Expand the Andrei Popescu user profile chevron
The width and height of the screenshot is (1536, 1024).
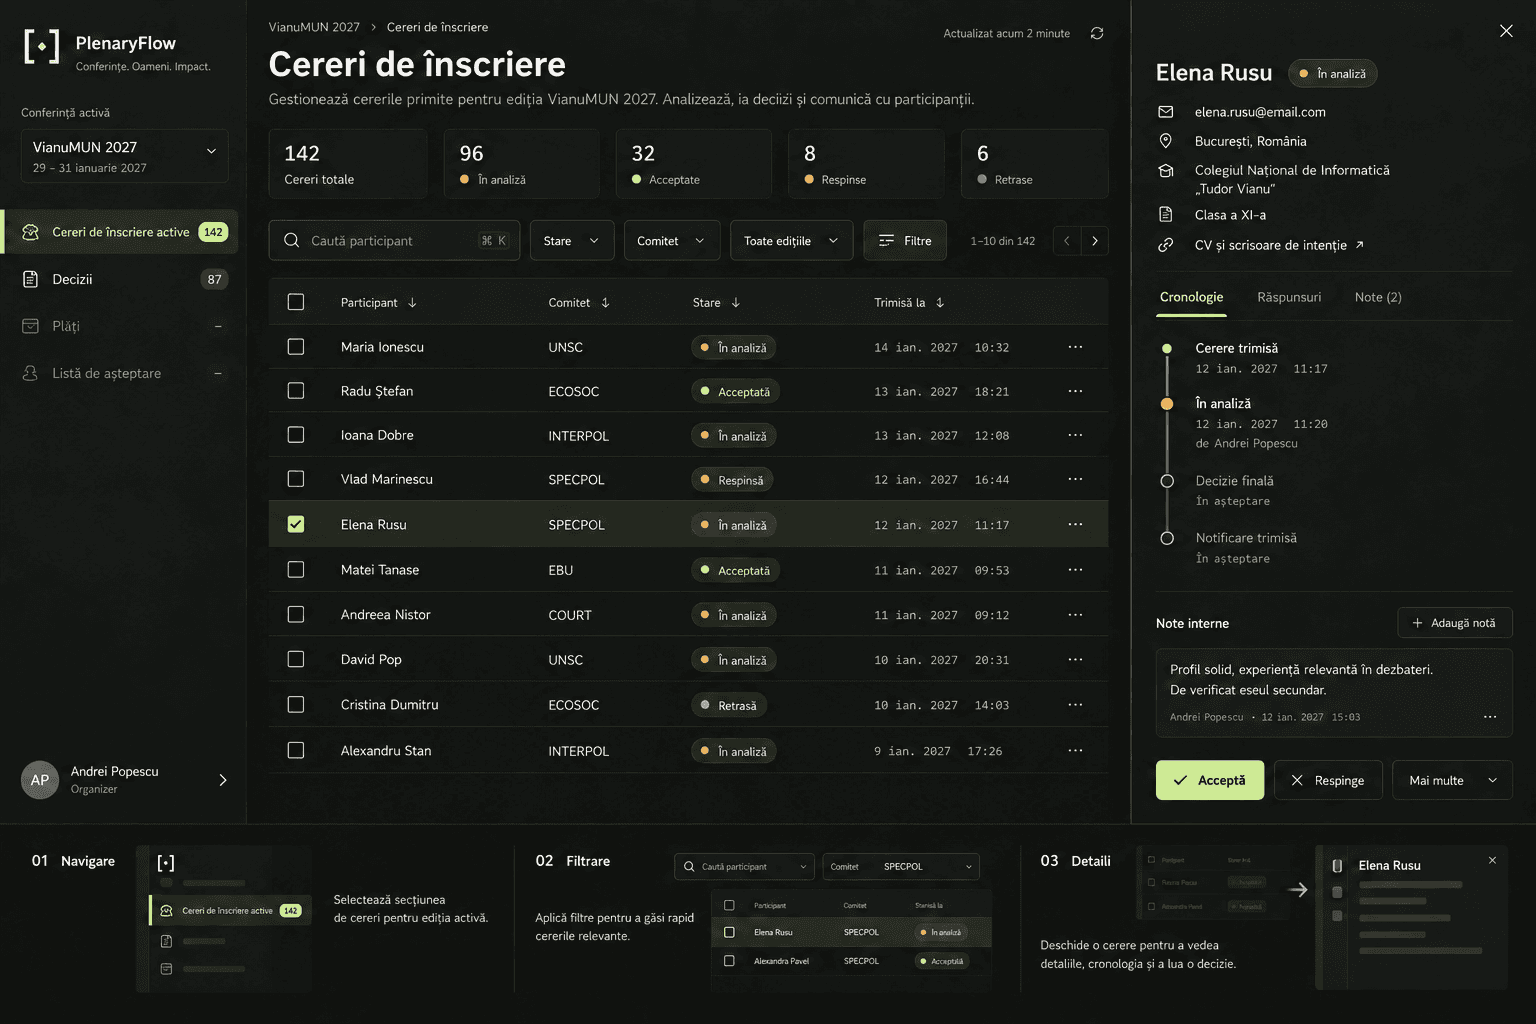pos(223,780)
